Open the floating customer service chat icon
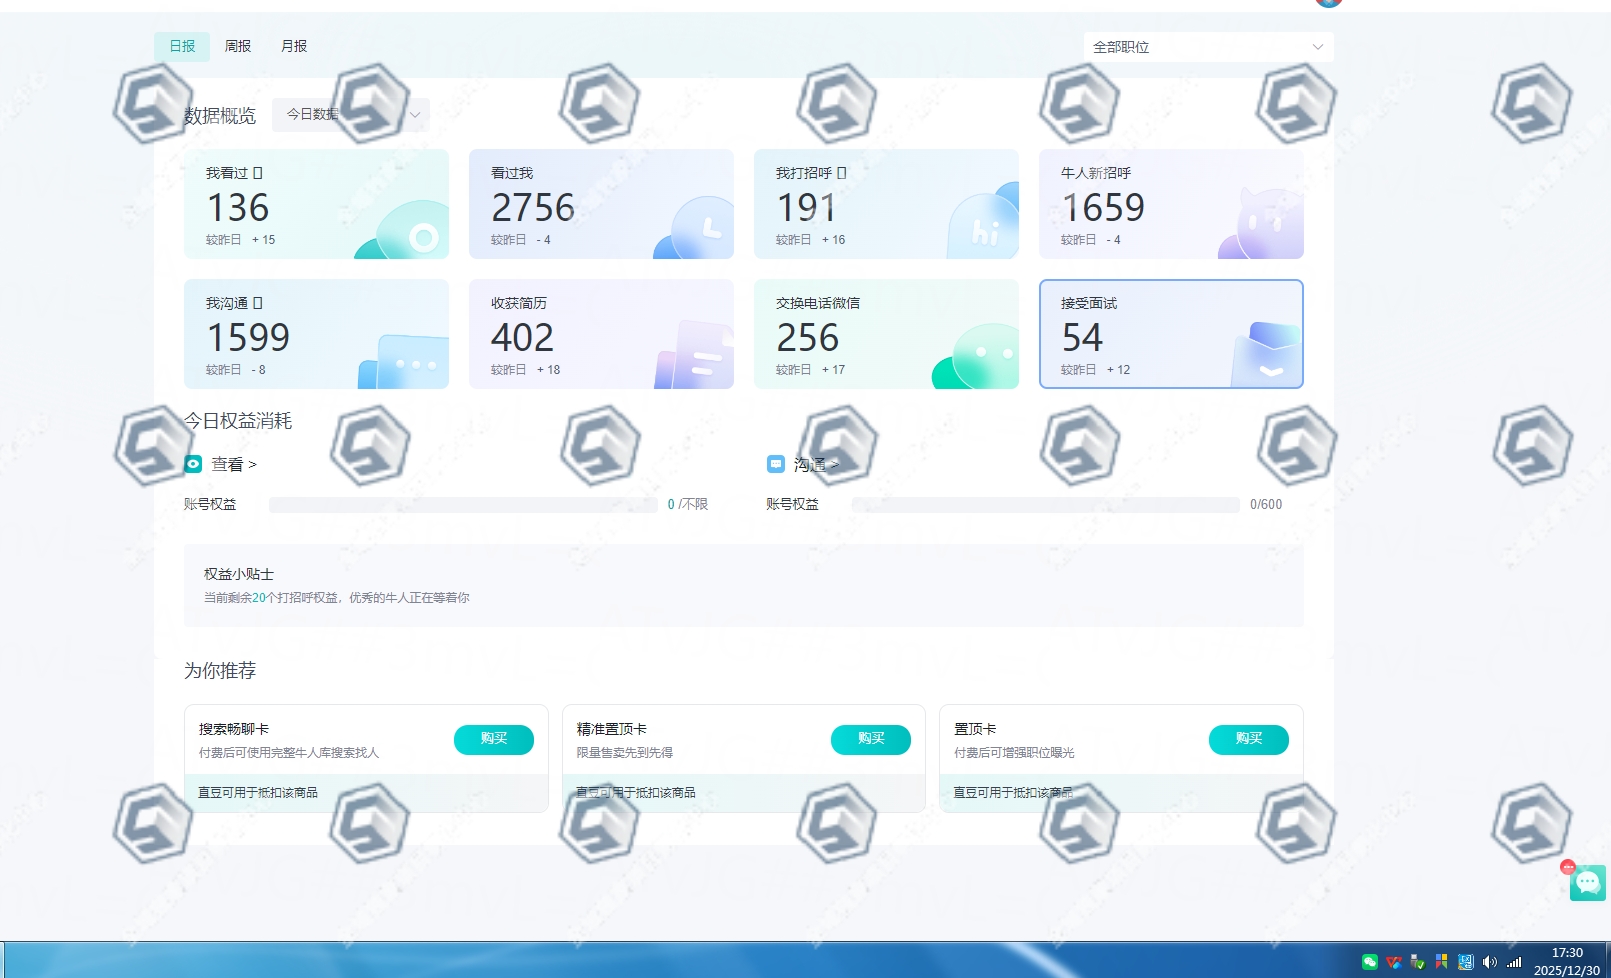The width and height of the screenshot is (1611, 978). [1587, 882]
